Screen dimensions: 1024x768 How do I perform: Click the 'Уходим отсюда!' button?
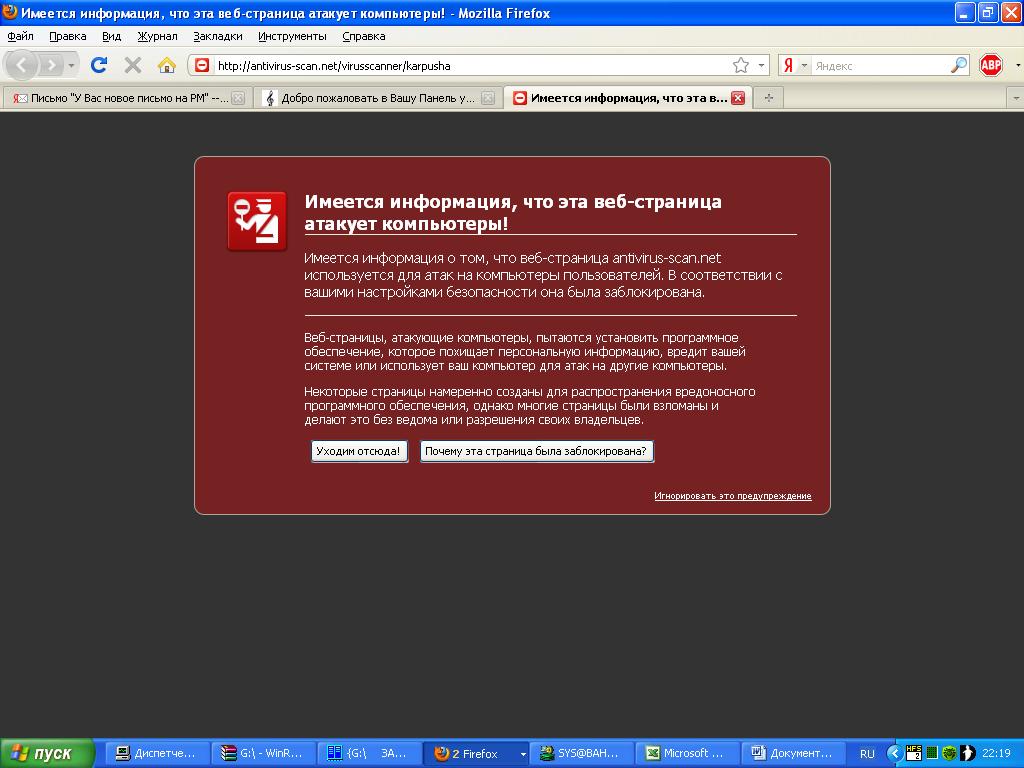(x=359, y=451)
